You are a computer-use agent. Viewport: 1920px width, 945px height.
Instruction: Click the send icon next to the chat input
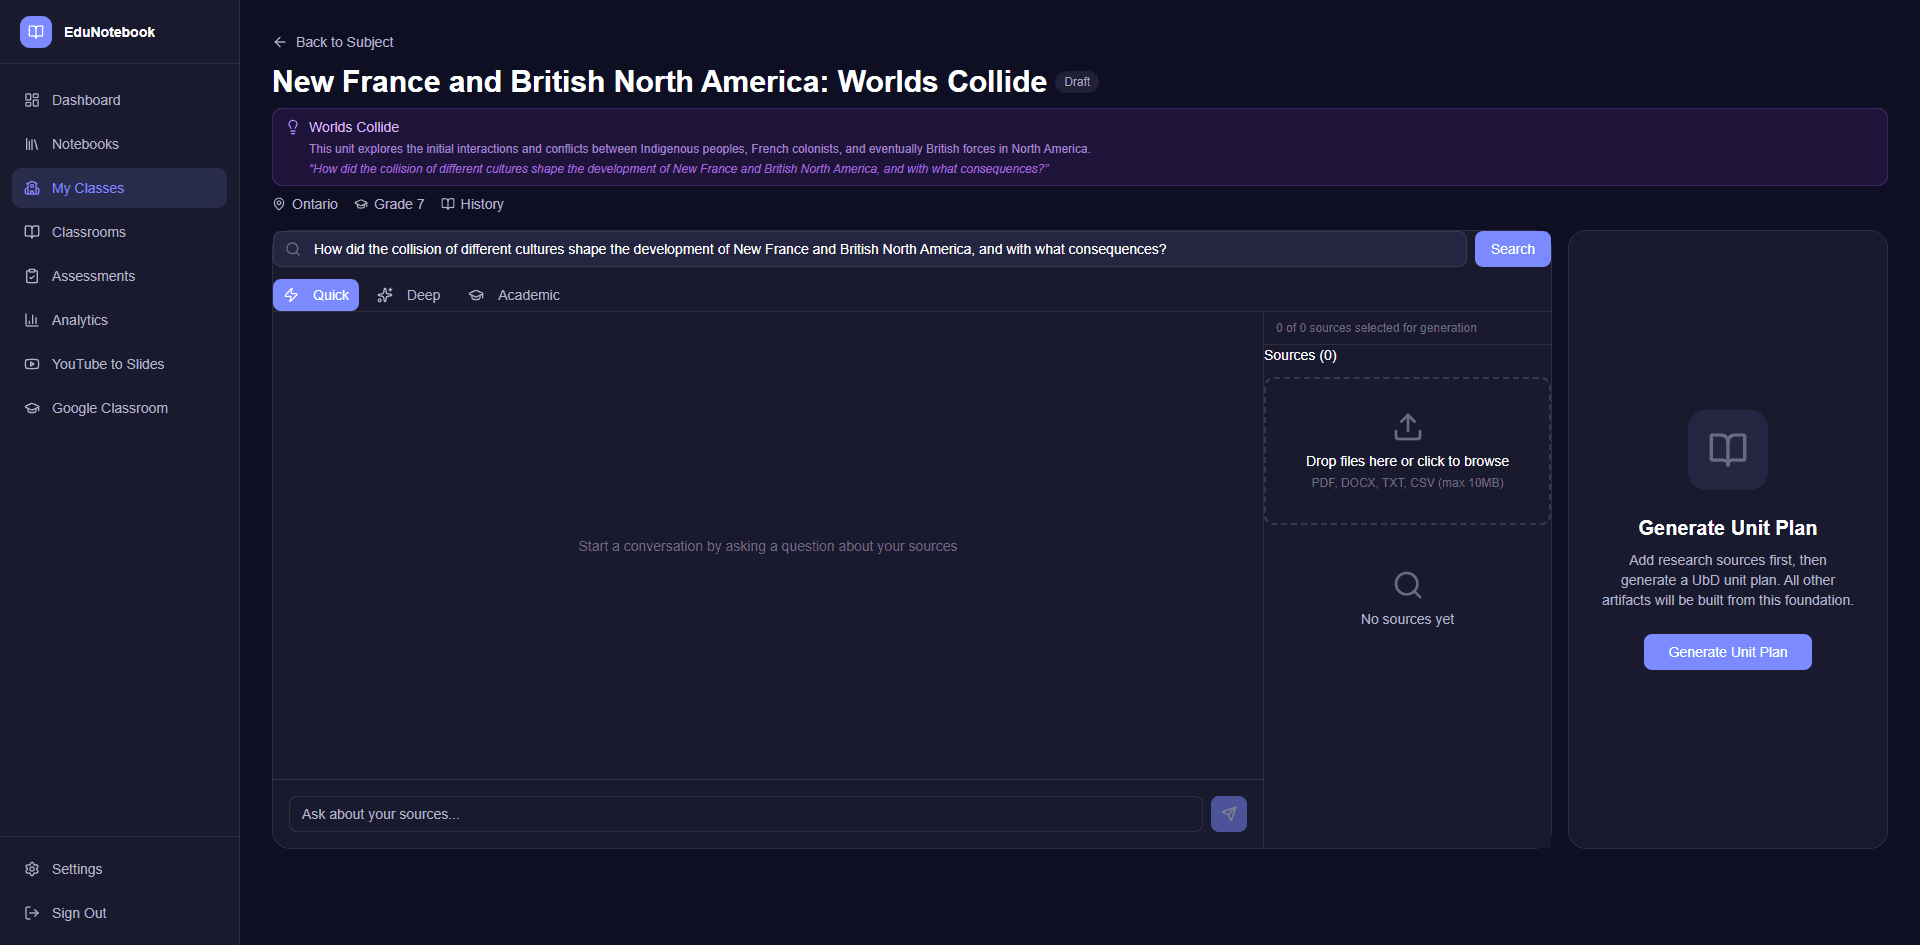pos(1228,814)
